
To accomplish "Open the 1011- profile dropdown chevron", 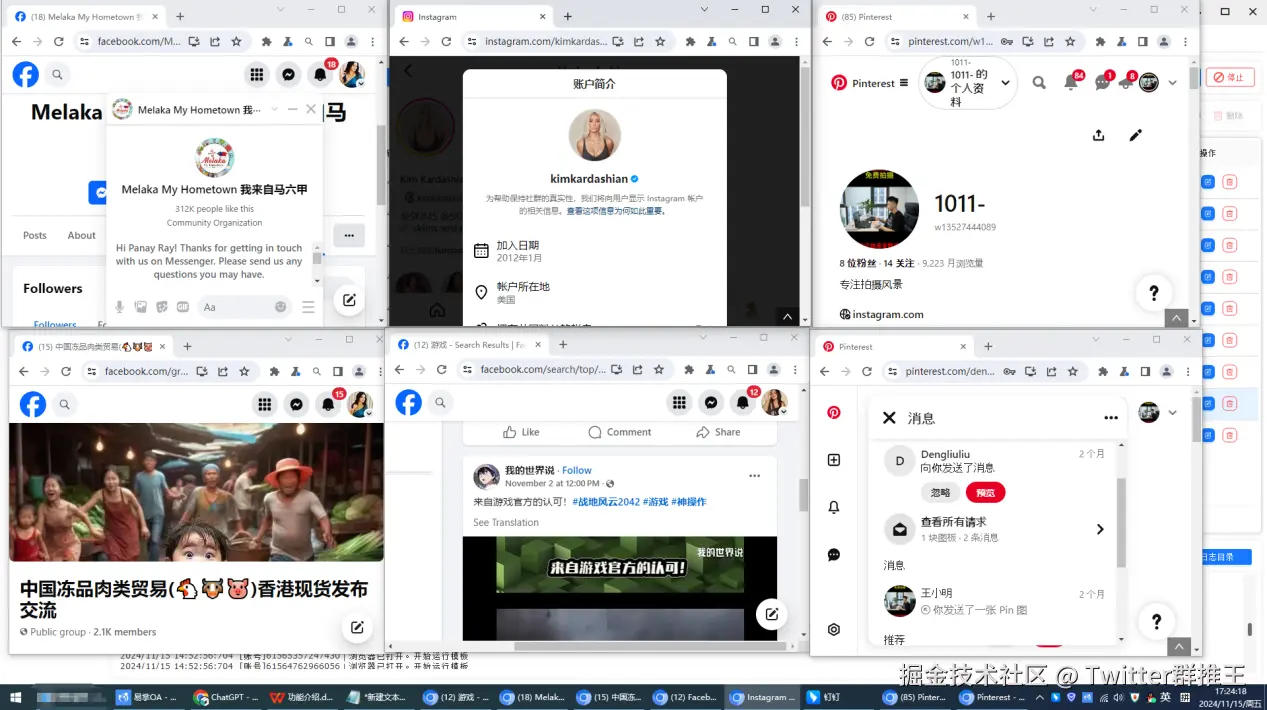I will click(x=1006, y=84).
